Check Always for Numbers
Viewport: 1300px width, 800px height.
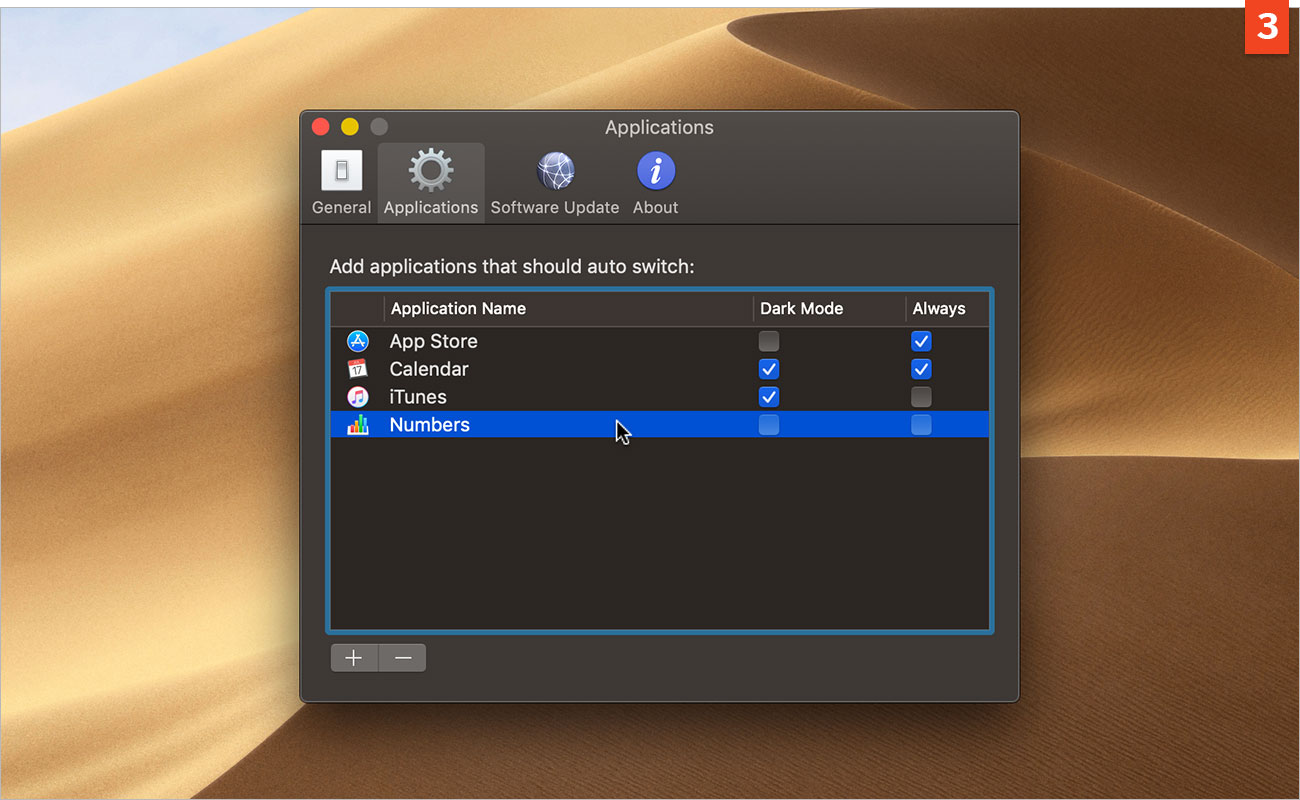point(921,425)
